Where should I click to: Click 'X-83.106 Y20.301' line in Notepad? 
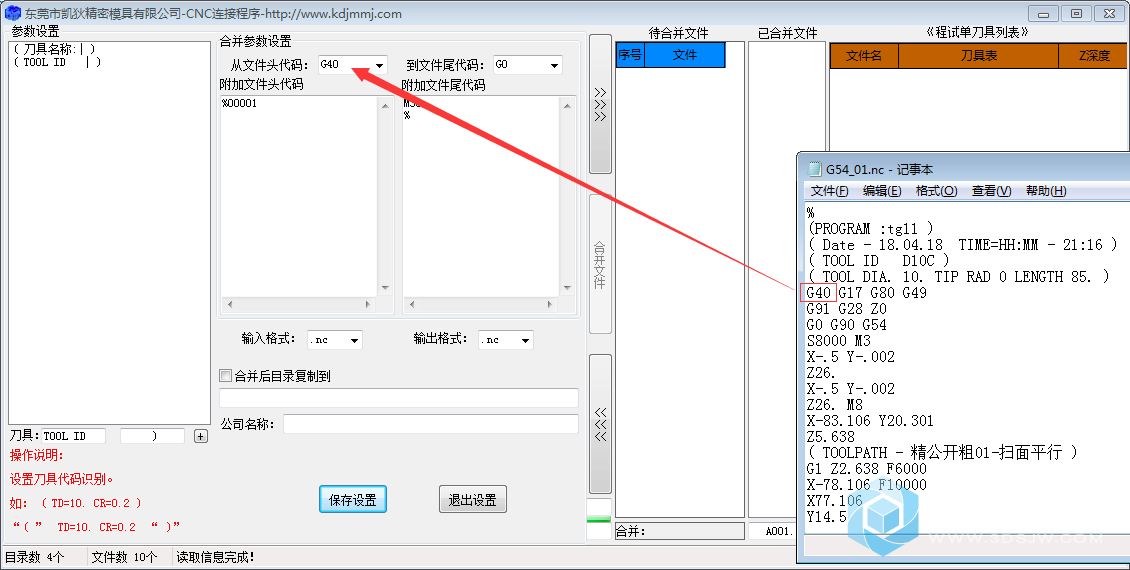(870, 420)
